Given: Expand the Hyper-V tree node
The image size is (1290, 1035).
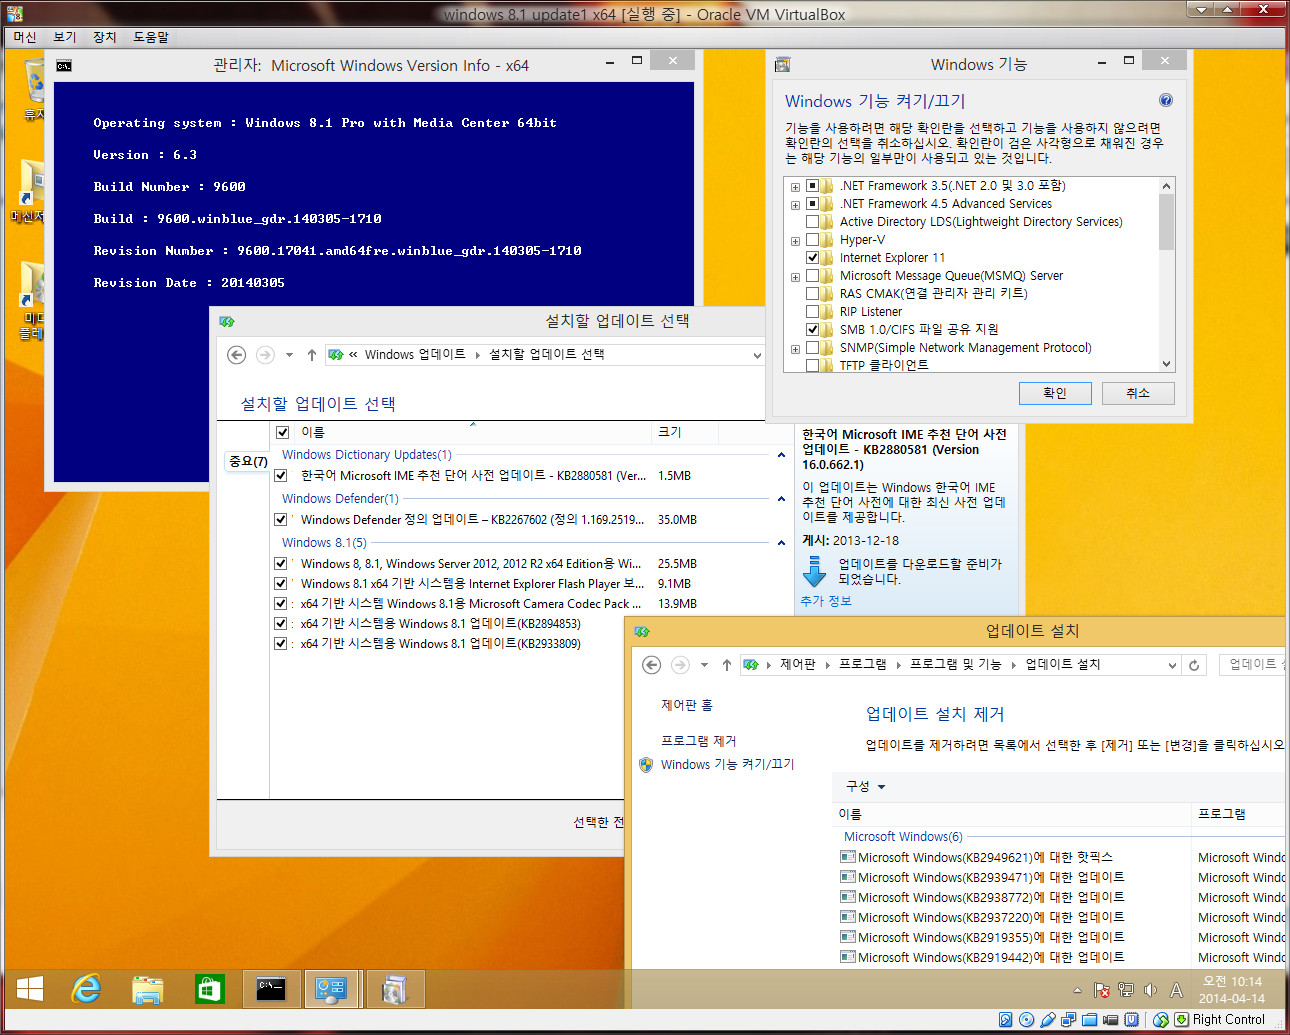Looking at the screenshot, I should [x=795, y=241].
